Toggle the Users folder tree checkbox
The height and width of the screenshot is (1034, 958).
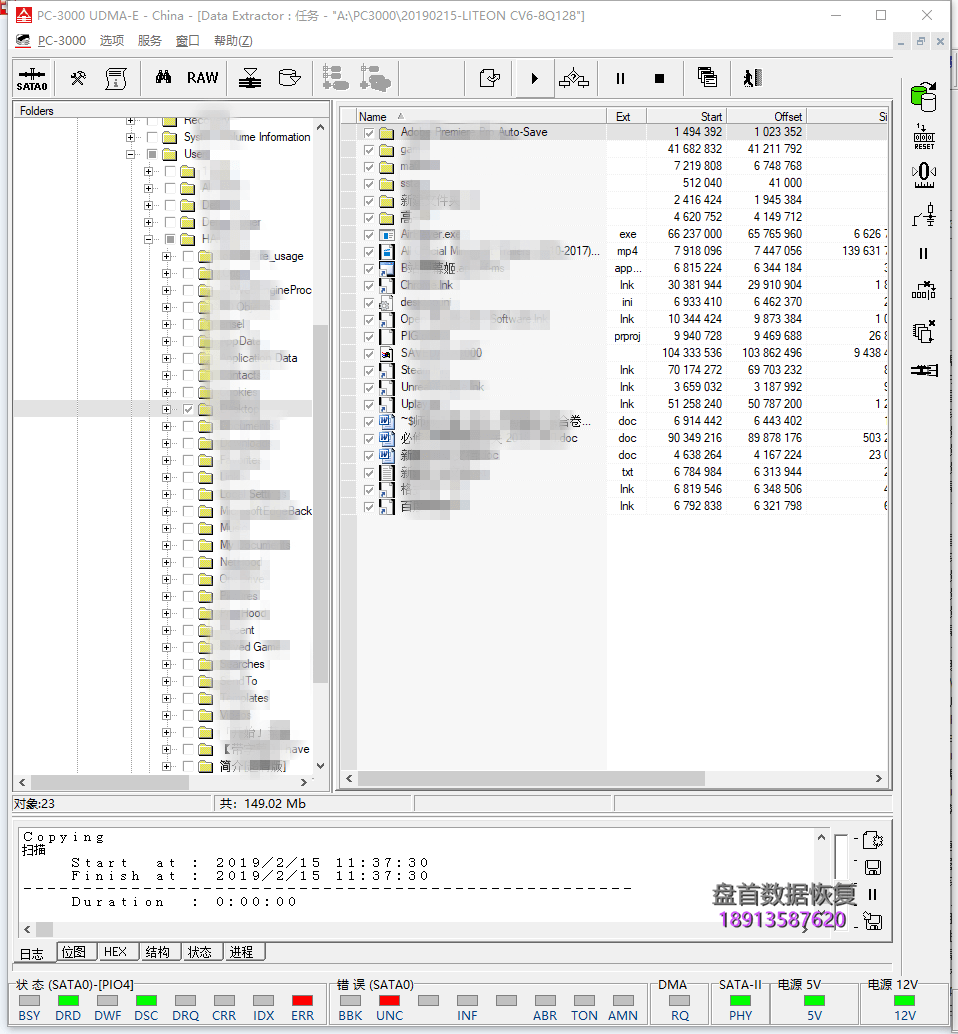click(152, 154)
